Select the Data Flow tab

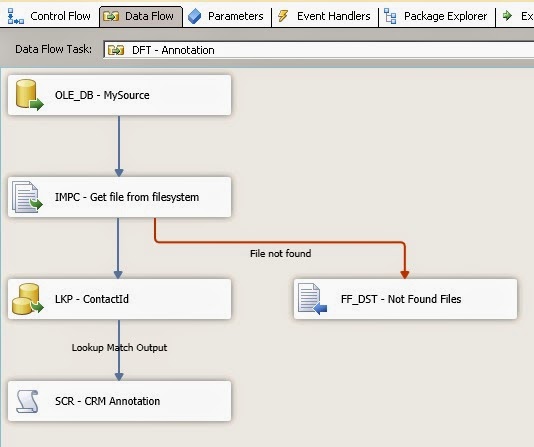coord(141,16)
